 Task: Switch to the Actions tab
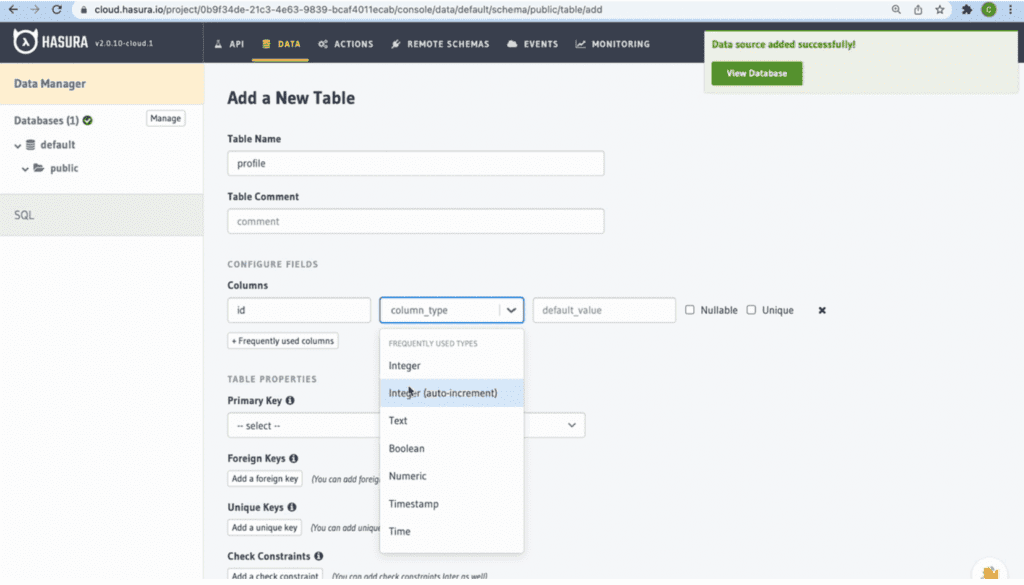pos(346,44)
